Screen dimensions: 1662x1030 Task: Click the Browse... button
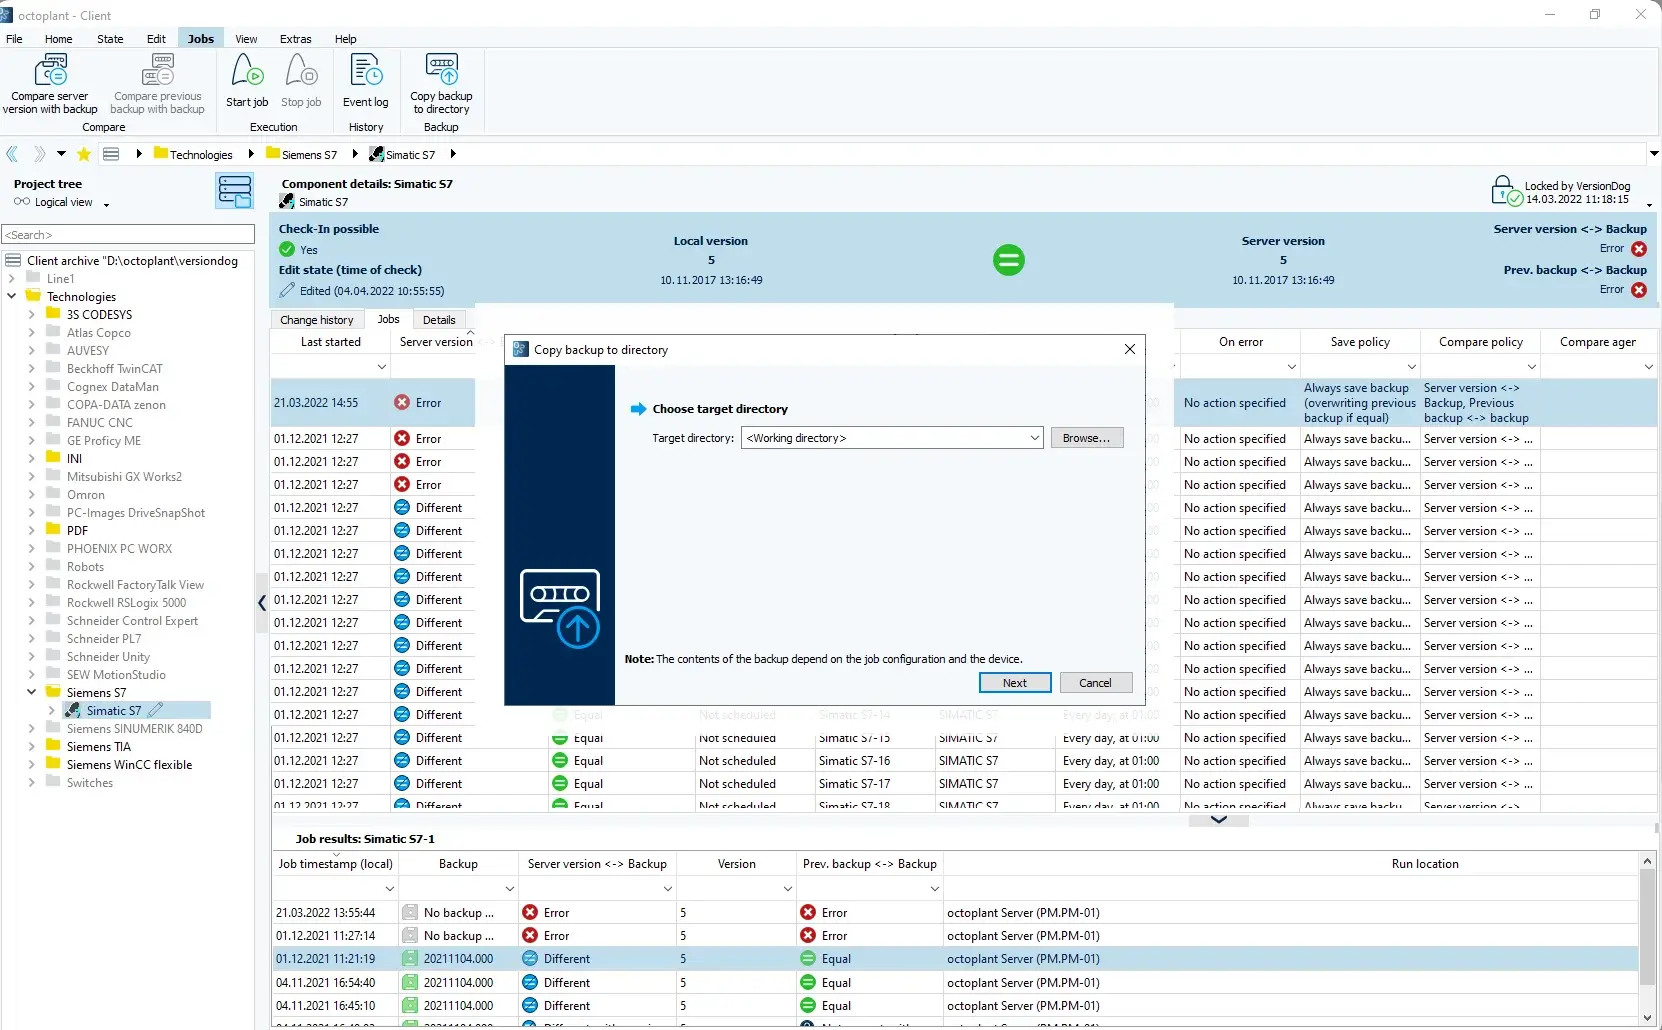pyautogui.click(x=1086, y=438)
